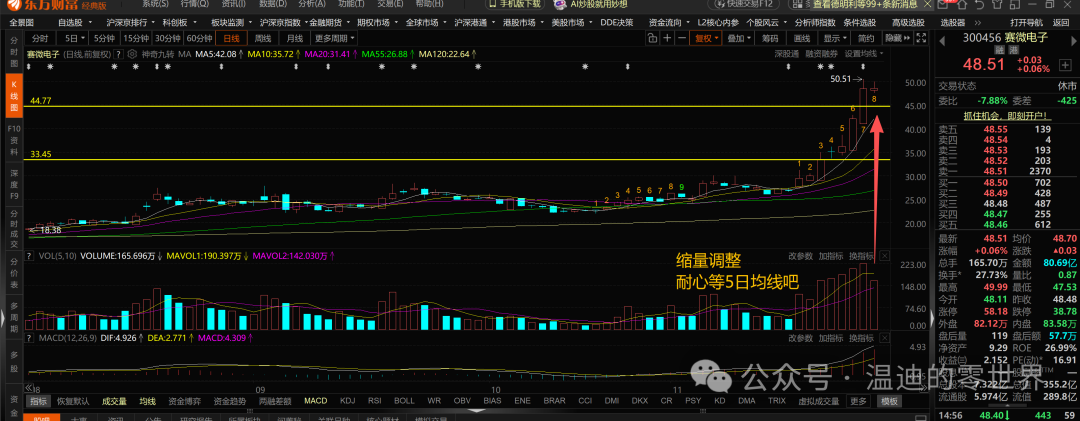Go to previous stock with left arrow

[942, 41]
